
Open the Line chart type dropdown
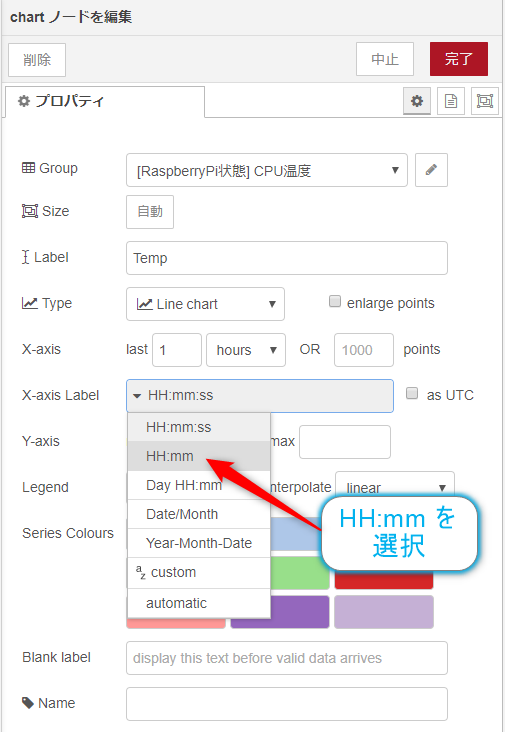205,304
